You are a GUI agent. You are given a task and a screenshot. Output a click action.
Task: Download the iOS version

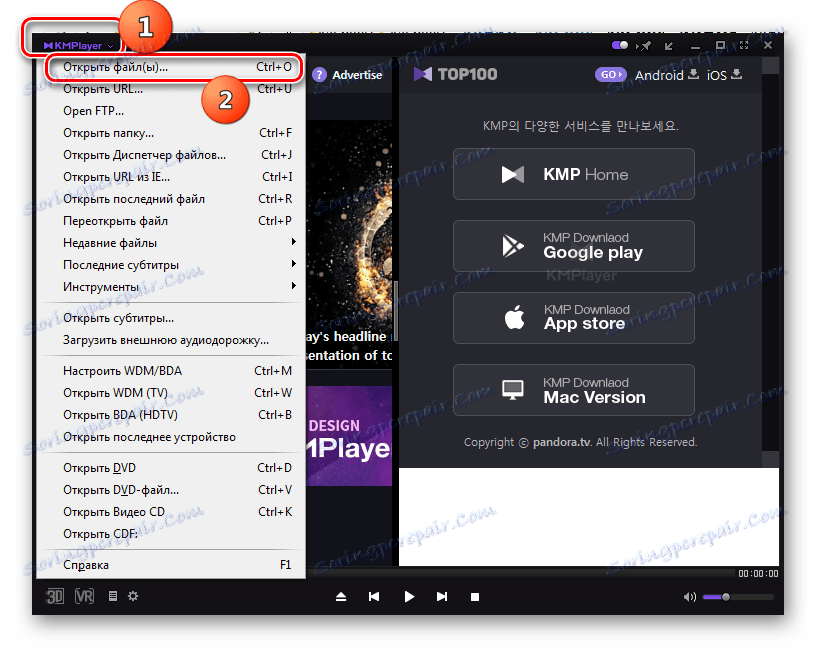click(x=724, y=75)
